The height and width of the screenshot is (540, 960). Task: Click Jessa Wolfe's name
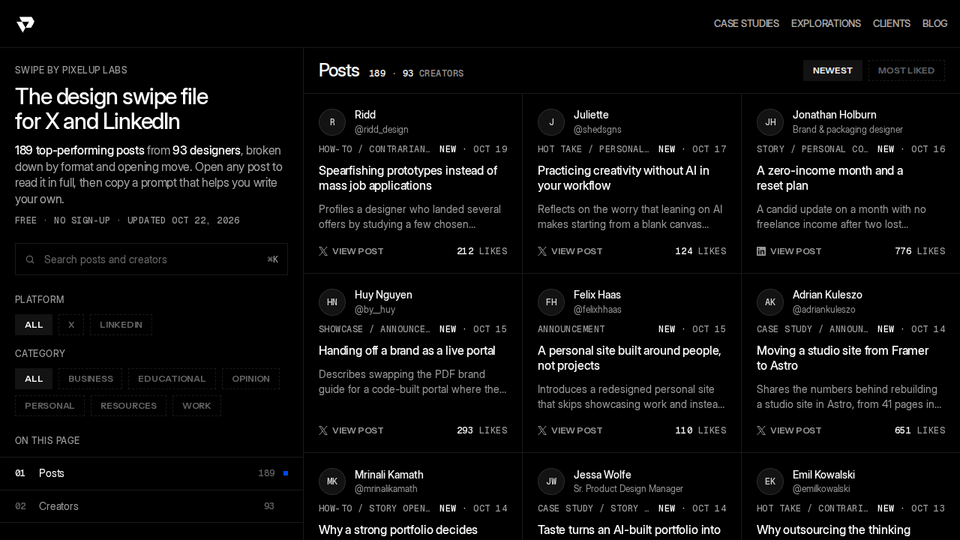[602, 474]
